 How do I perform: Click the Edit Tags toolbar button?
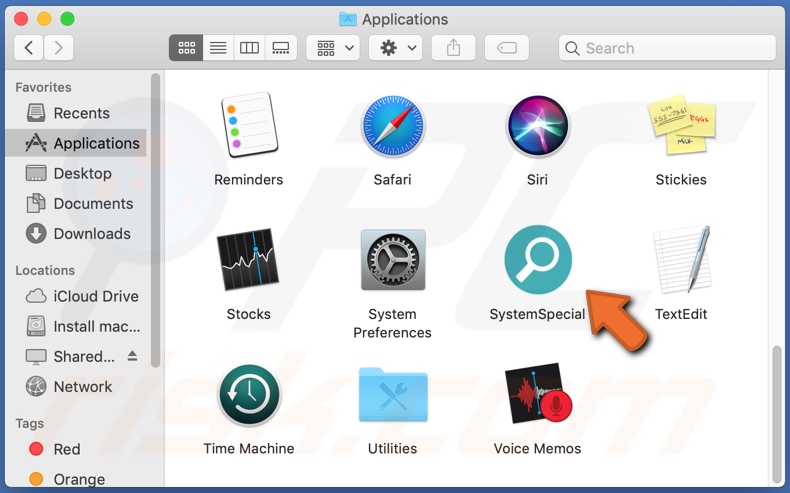click(x=507, y=48)
